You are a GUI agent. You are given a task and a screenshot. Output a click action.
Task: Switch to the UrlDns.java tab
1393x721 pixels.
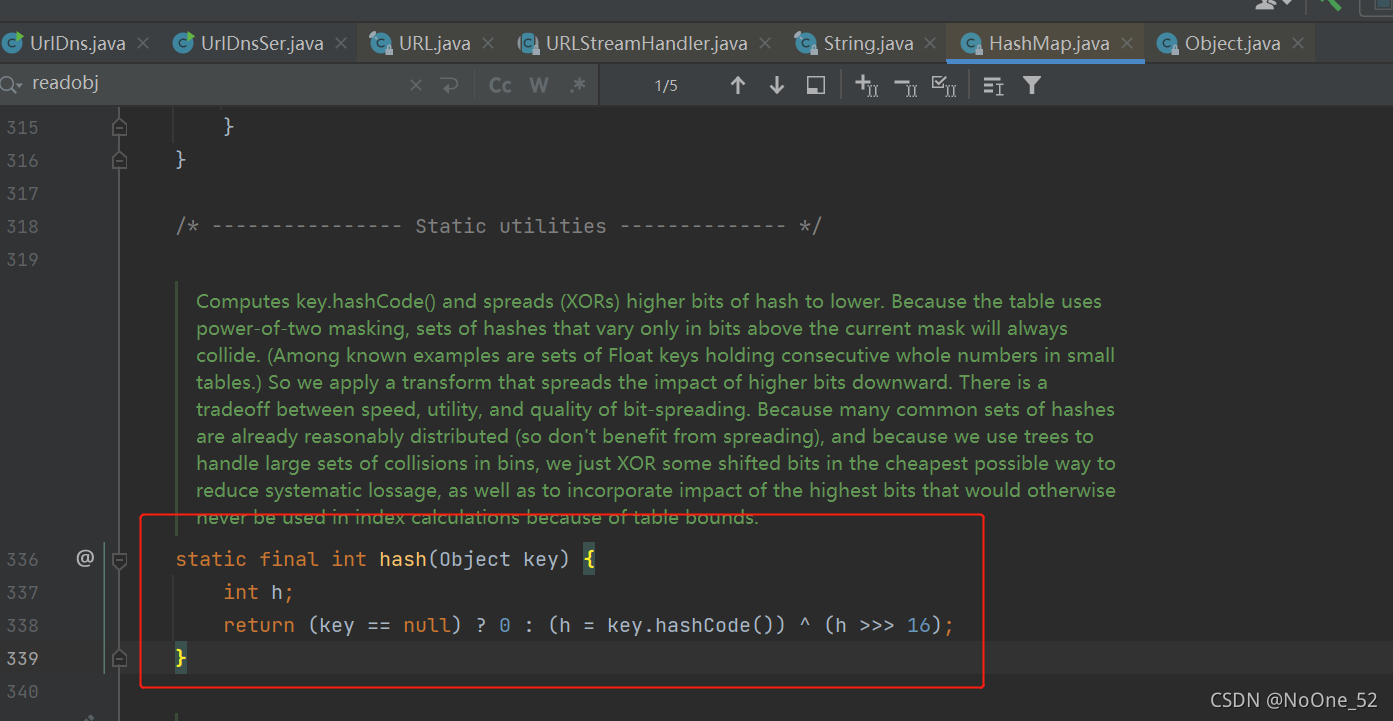coord(78,43)
